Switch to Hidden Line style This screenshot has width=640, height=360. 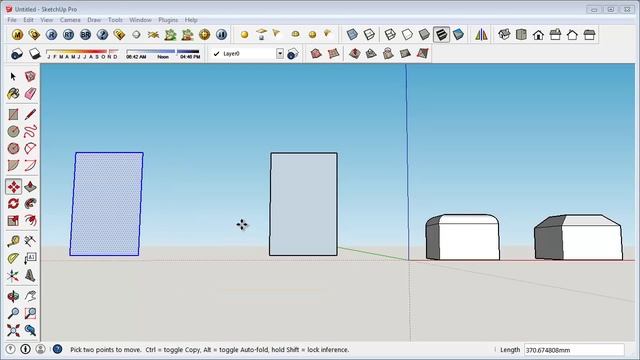click(407, 35)
